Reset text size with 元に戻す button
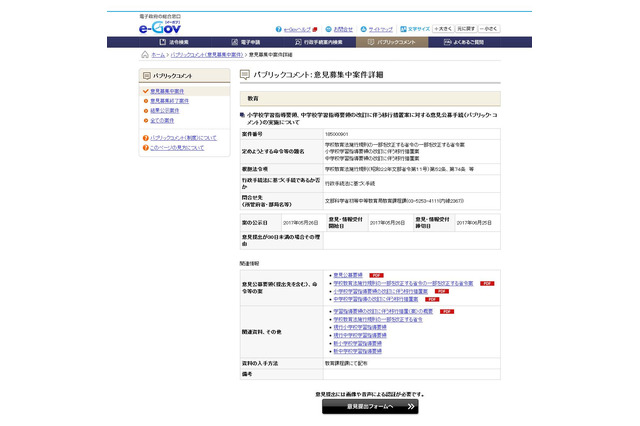640x426 pixels. [466, 29]
